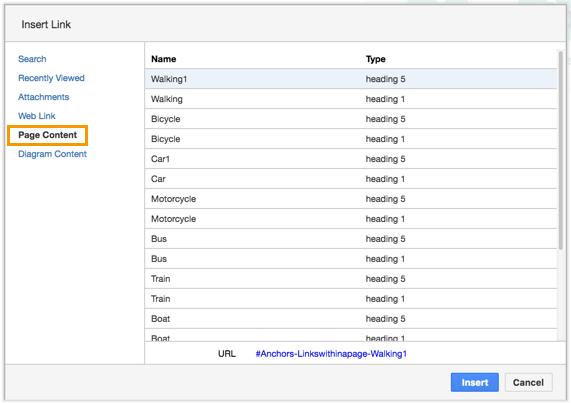Select the Bicycle heading 5 row
This screenshot has width=571, height=403.
pos(351,119)
